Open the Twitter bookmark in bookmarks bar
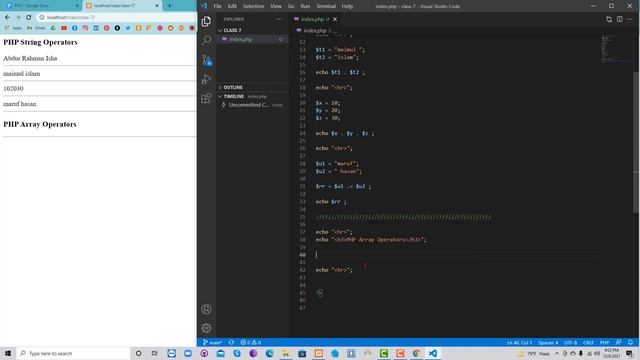The height and width of the screenshot is (360, 640). (128, 28)
